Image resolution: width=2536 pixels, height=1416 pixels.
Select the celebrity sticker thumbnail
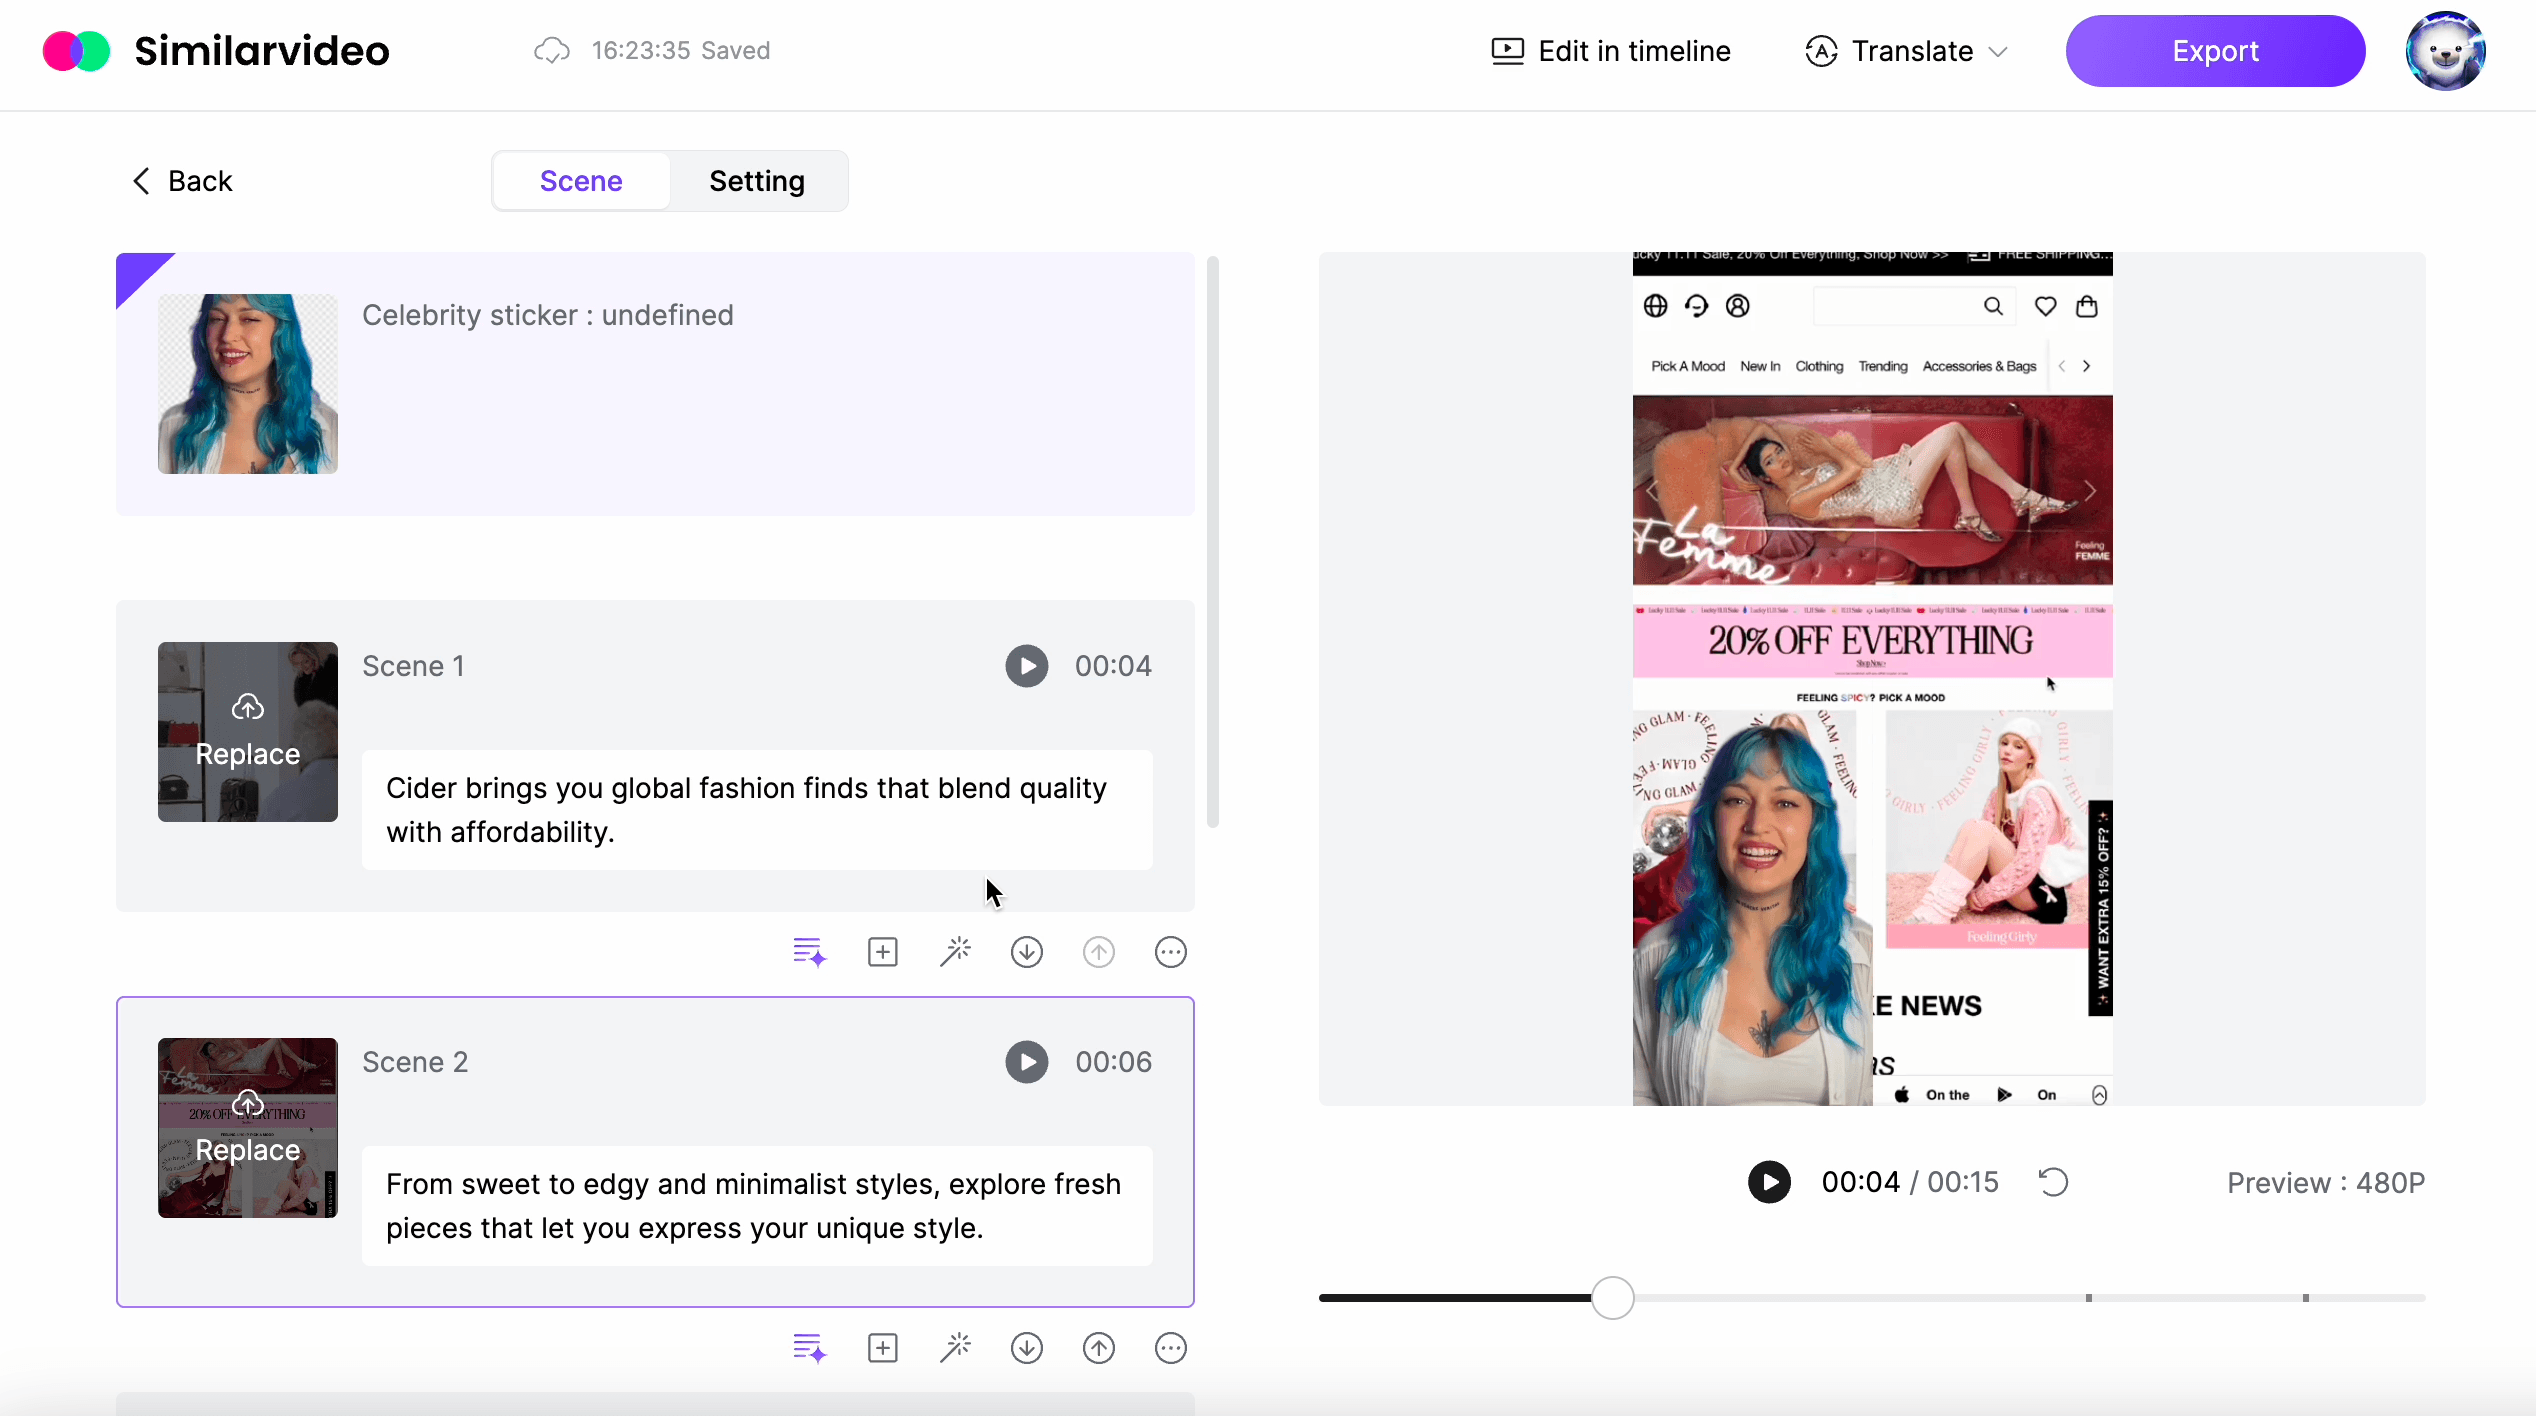248,384
